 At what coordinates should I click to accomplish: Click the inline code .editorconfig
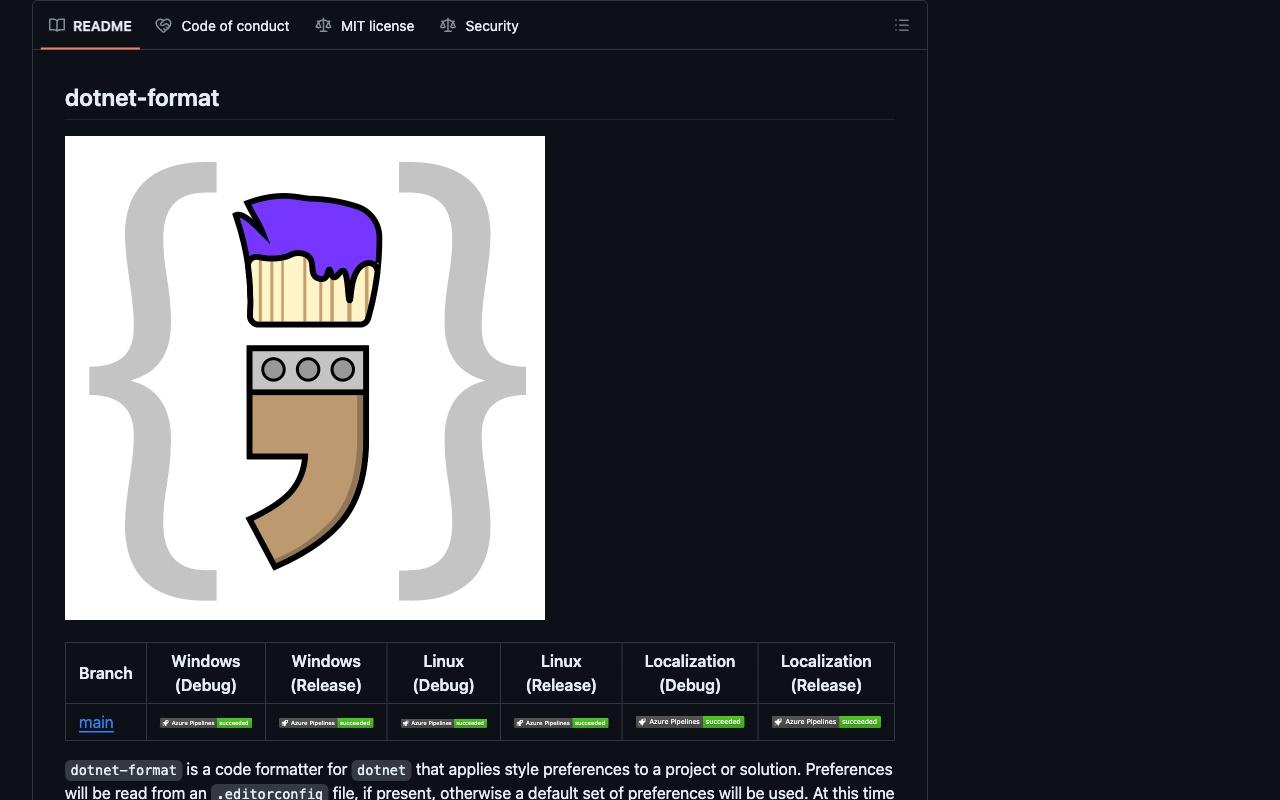(270, 792)
